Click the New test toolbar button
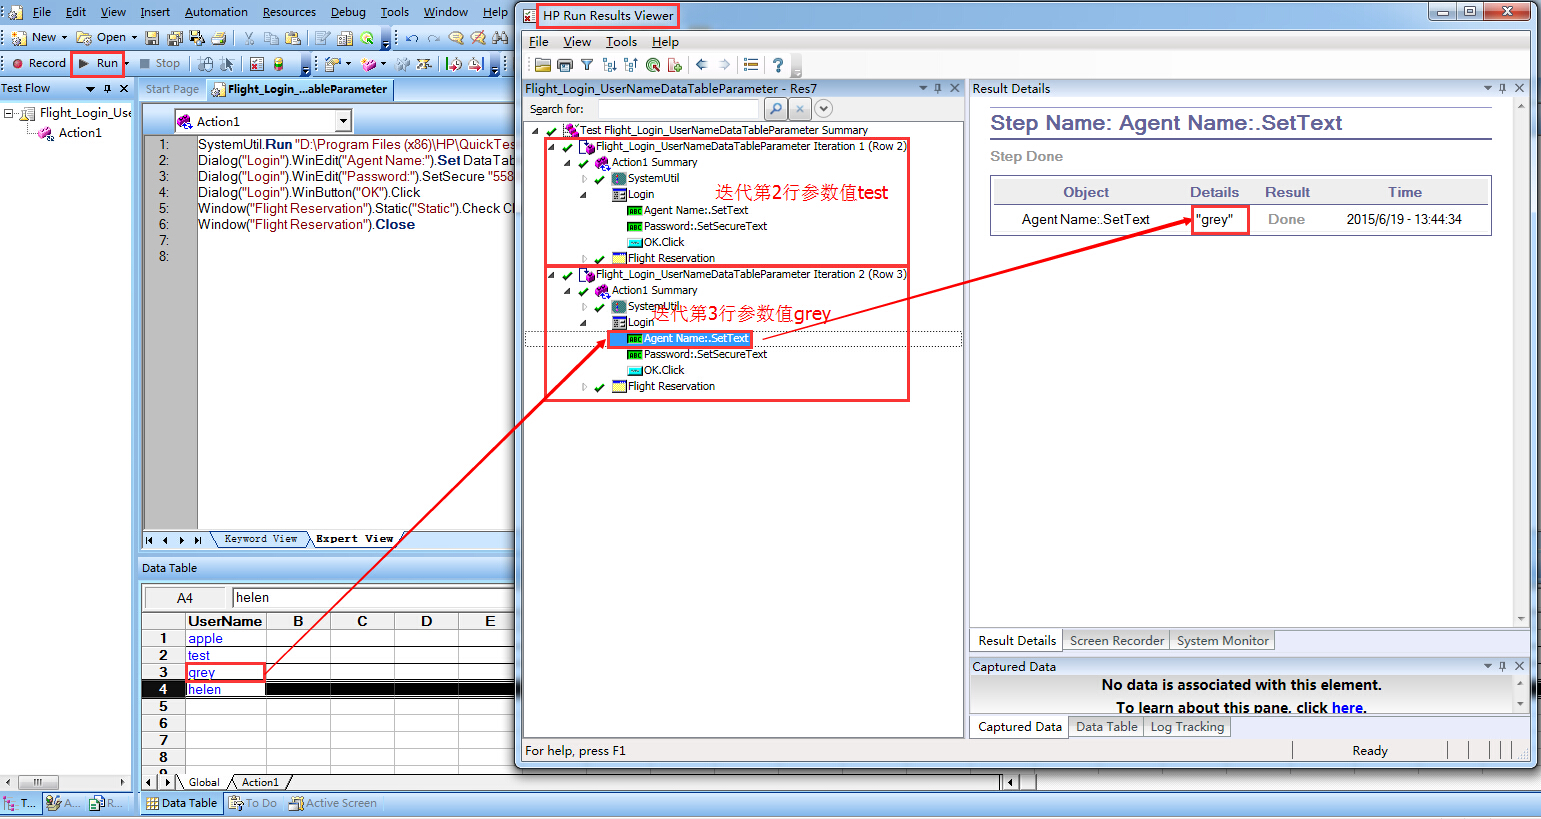Image resolution: width=1541 pixels, height=819 pixels. click(35, 37)
